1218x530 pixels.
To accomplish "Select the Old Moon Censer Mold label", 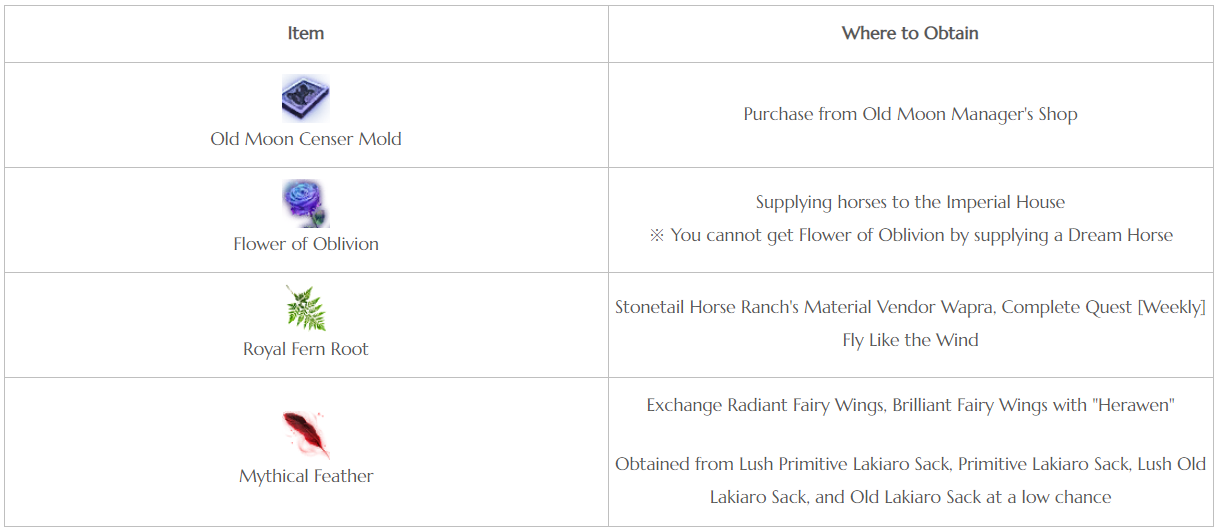I will [306, 139].
